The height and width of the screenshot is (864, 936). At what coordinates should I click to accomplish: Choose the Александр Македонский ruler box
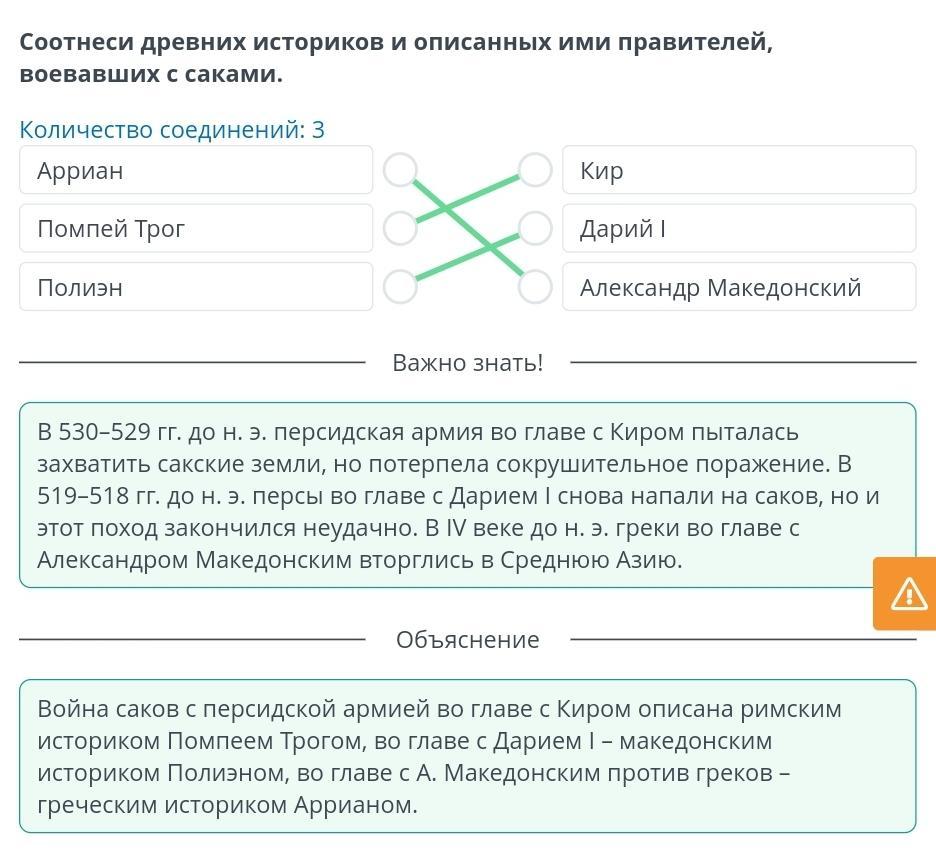(738, 287)
